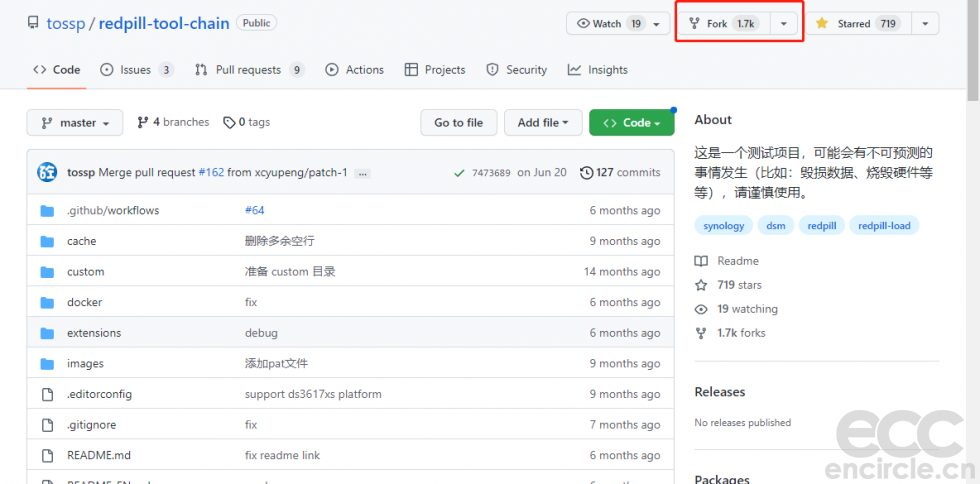Viewport: 980px width, 484px height.
Task: Open the redpill-tool-chain repository link
Action: click(x=164, y=24)
